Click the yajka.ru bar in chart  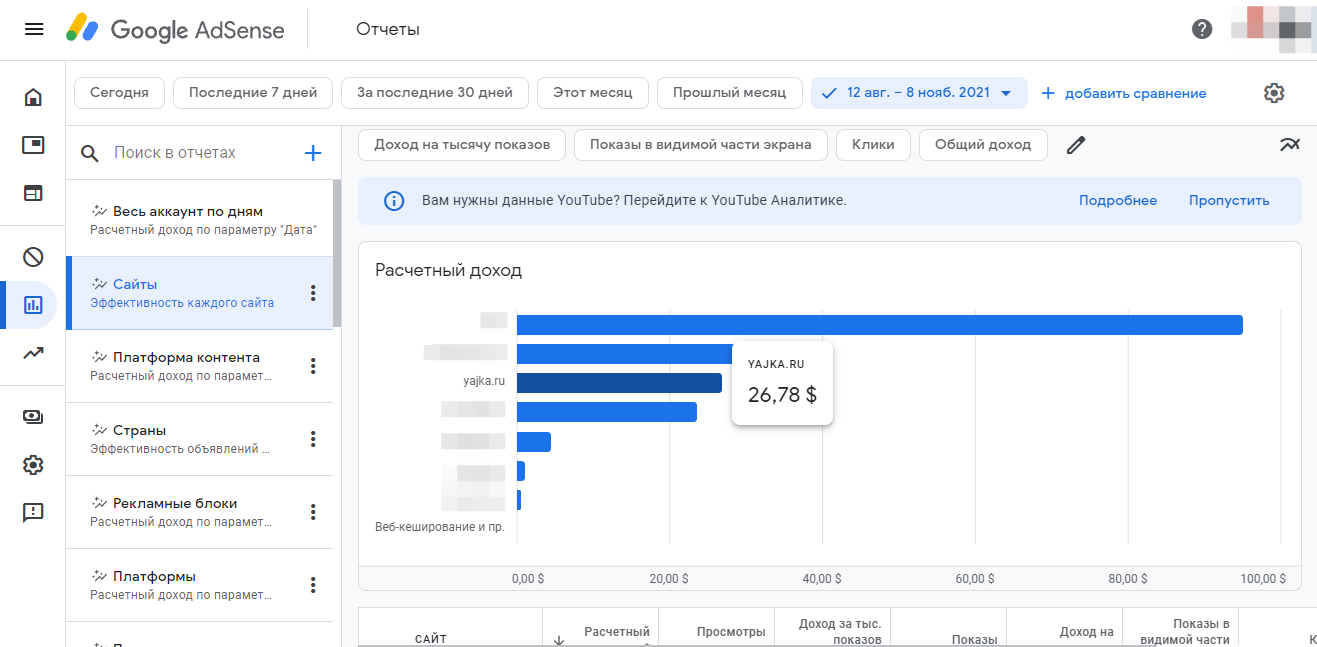pyautogui.click(x=618, y=383)
